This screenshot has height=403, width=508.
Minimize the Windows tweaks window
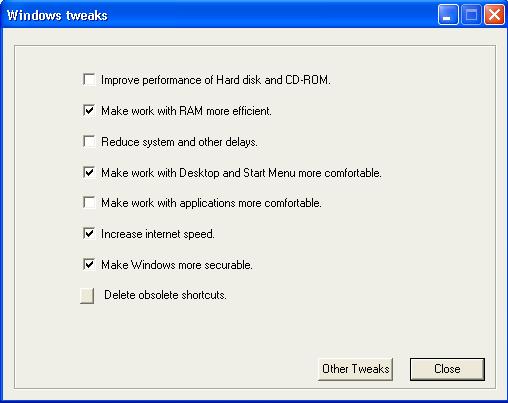pyautogui.click(x=448, y=15)
